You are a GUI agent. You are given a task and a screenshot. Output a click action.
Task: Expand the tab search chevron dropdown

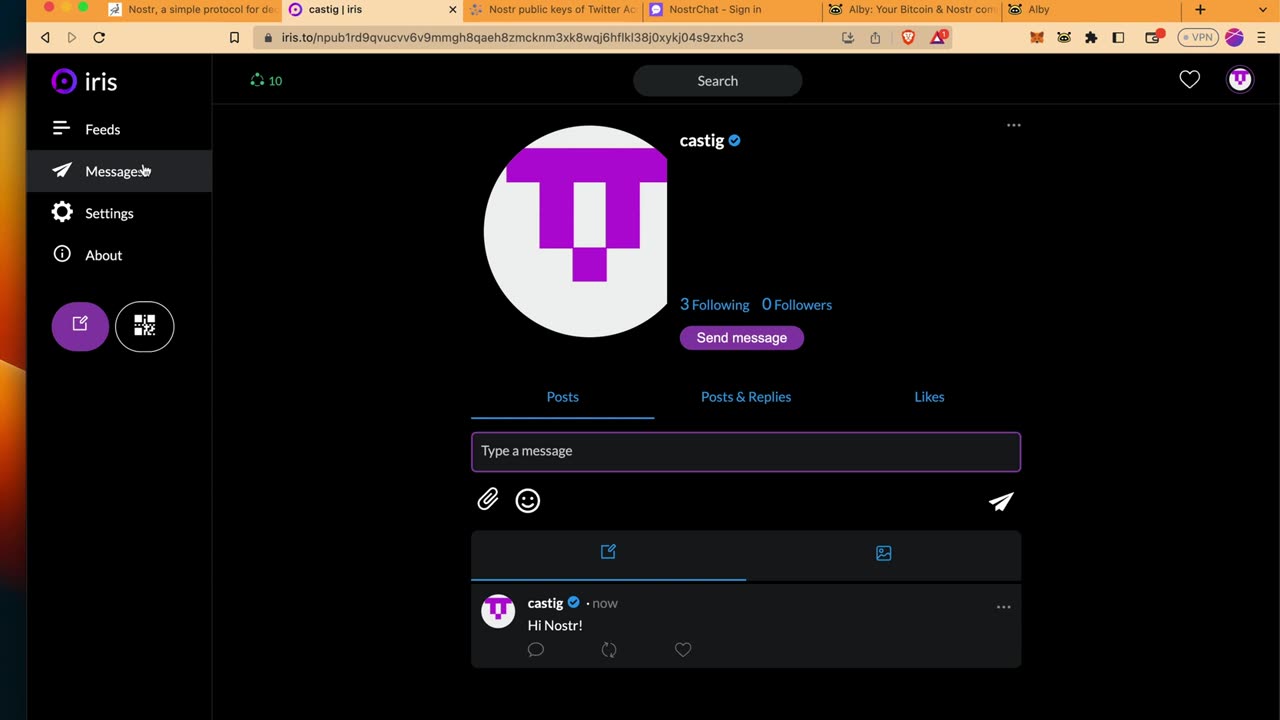click(1261, 10)
